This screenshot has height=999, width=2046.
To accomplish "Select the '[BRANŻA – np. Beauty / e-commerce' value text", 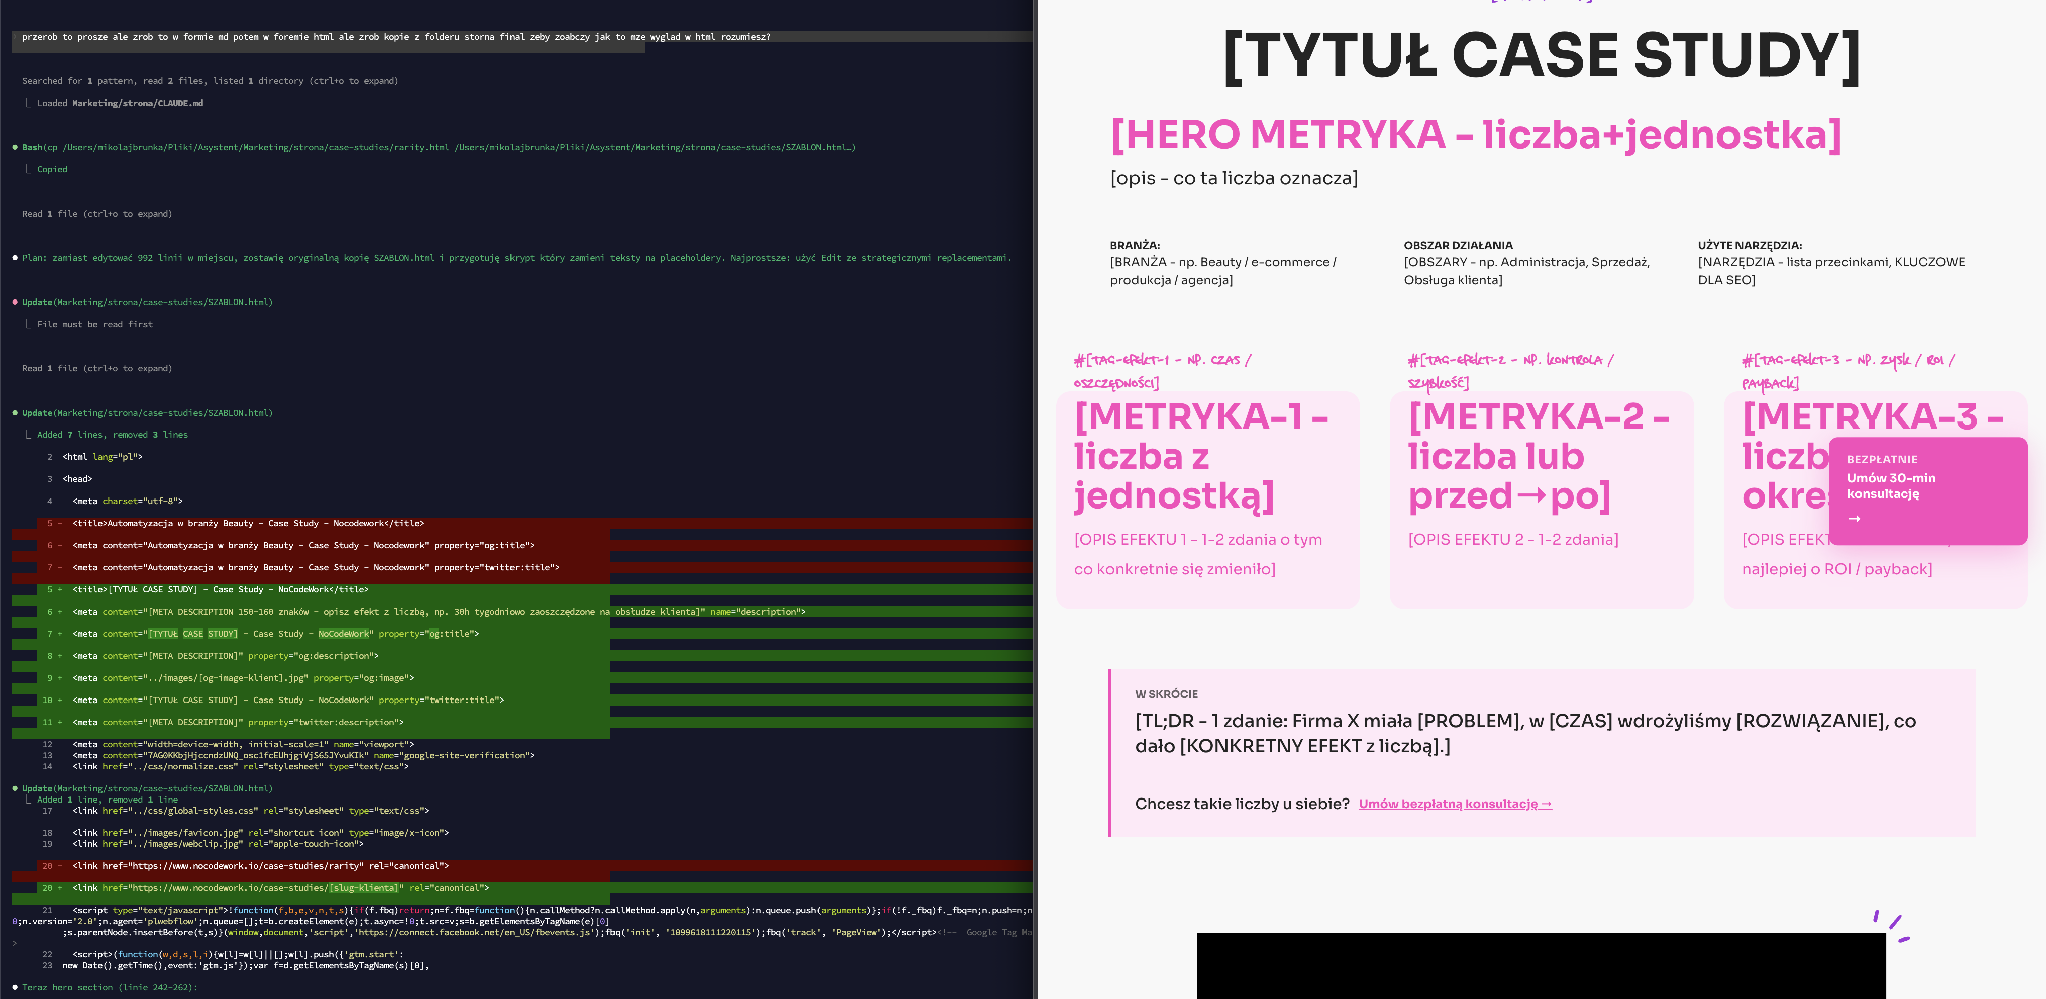I will pos(1223,271).
